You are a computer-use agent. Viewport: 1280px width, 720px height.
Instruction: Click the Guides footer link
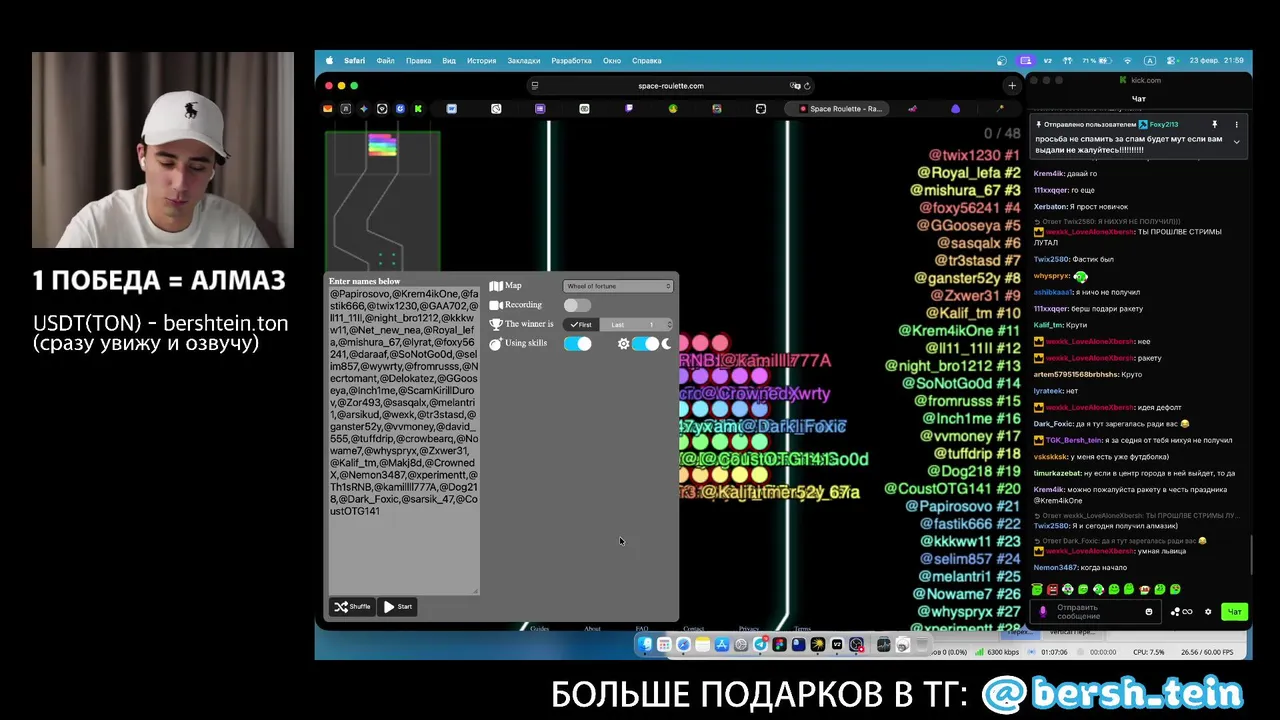[x=540, y=628]
